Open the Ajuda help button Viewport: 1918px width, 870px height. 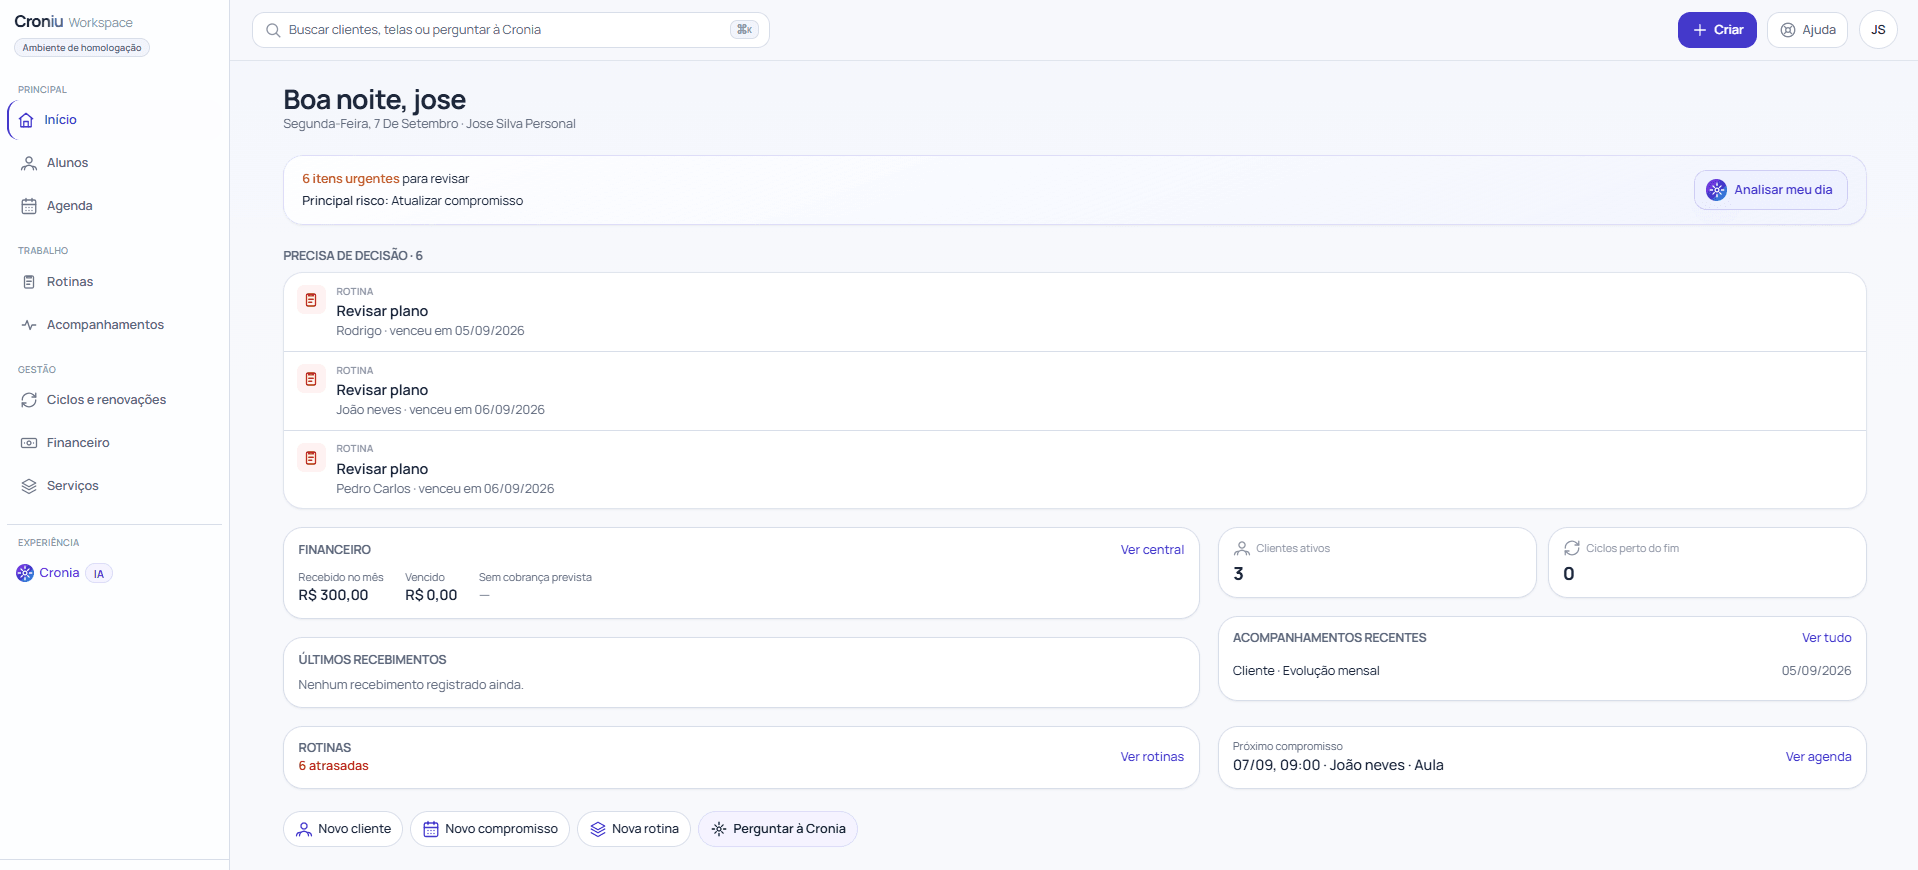click(1807, 30)
